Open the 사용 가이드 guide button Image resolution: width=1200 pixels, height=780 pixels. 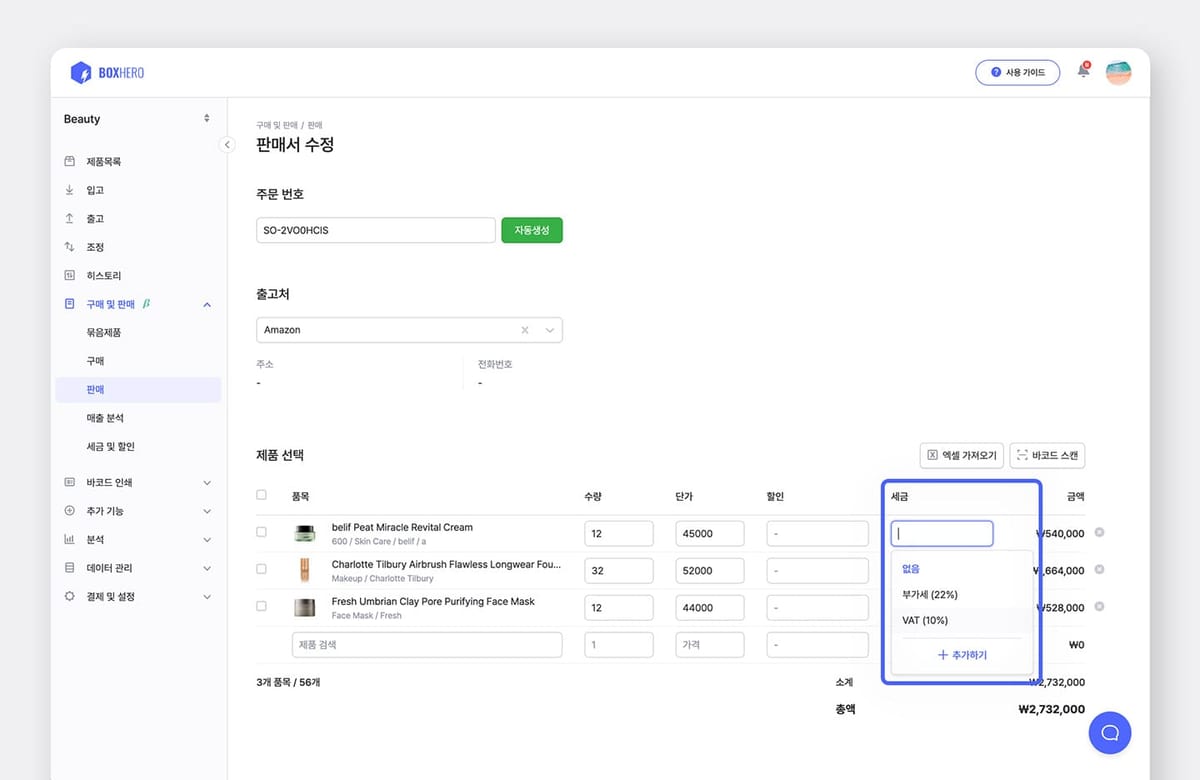(1017, 71)
